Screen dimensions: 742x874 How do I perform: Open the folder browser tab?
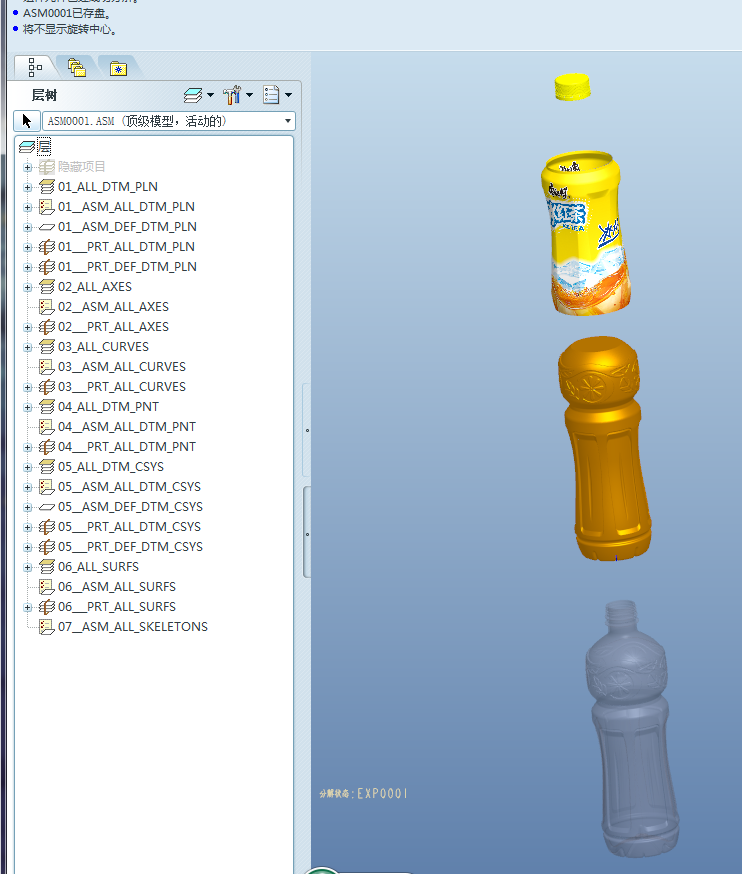76,67
